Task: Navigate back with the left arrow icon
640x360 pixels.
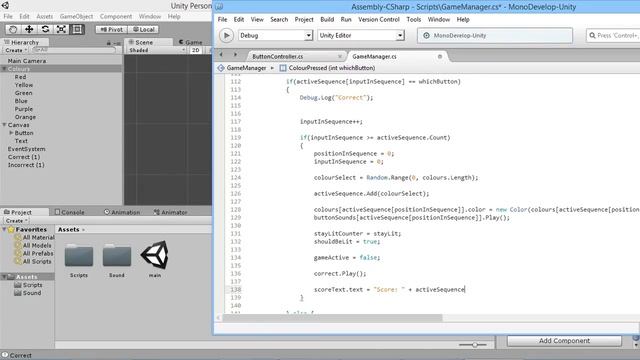Action: point(221,55)
